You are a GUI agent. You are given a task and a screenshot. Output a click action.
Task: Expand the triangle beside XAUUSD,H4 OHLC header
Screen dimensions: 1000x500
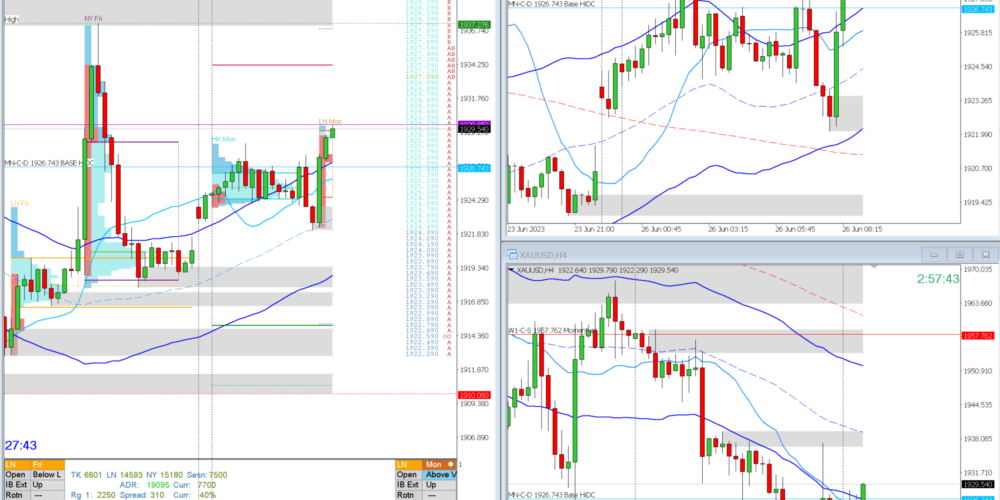[511, 270]
